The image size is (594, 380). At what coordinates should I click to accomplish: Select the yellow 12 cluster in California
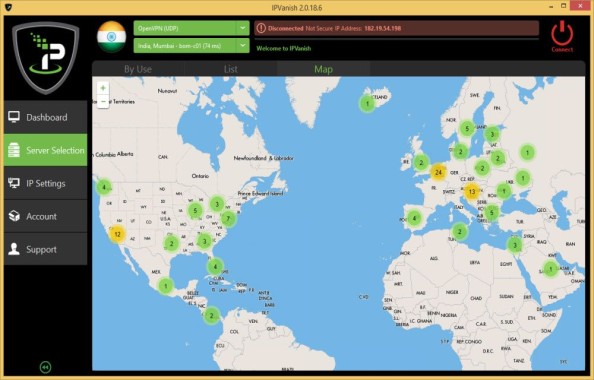tap(117, 234)
